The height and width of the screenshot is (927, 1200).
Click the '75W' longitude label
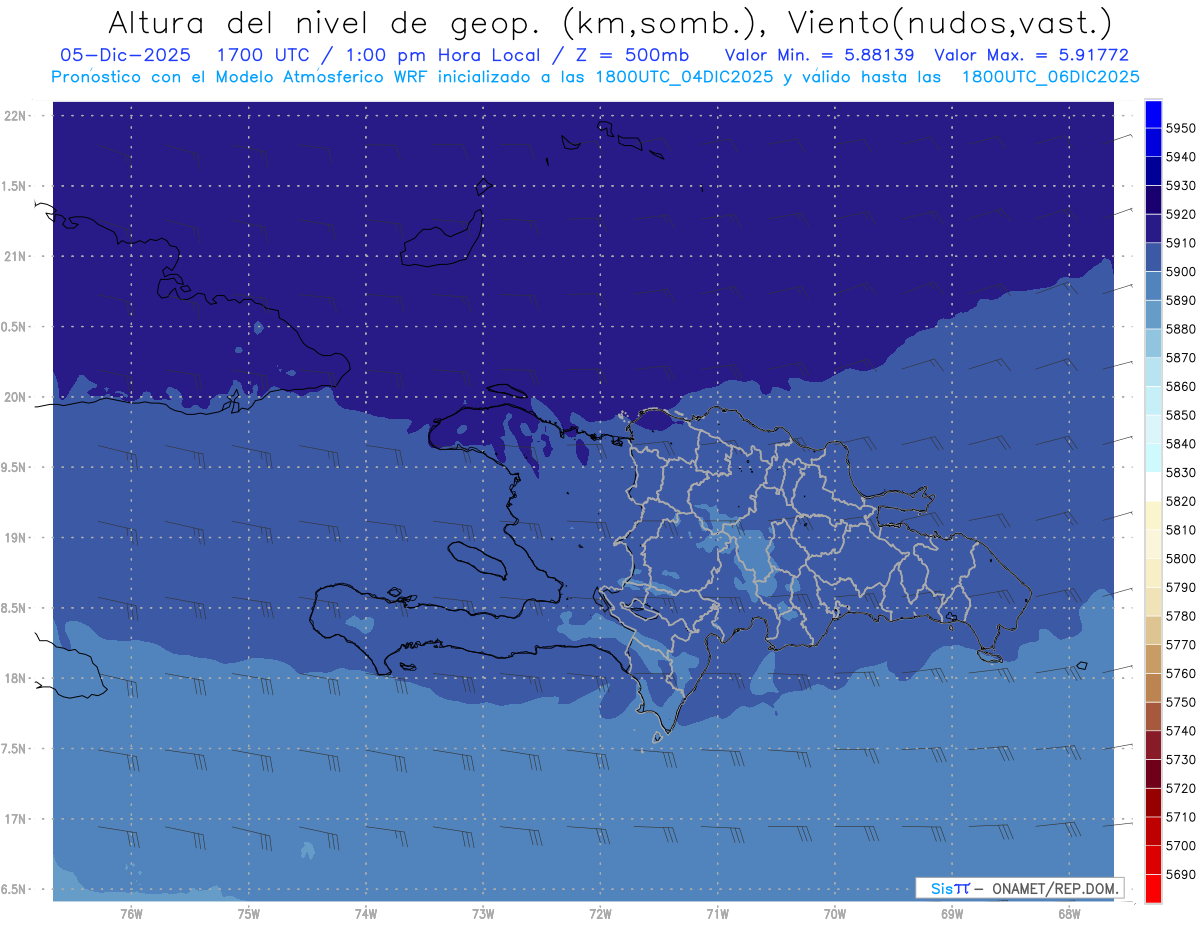pos(249,914)
